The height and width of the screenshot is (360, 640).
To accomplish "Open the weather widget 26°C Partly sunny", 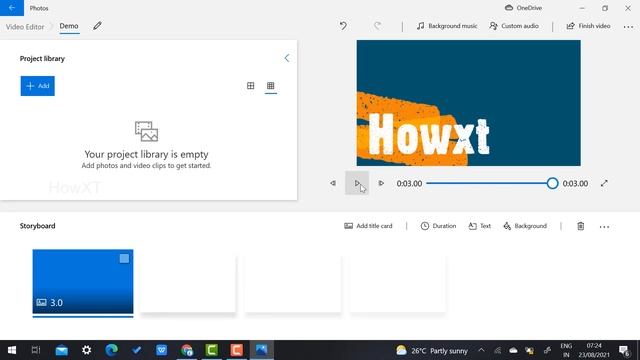I will point(431,351).
